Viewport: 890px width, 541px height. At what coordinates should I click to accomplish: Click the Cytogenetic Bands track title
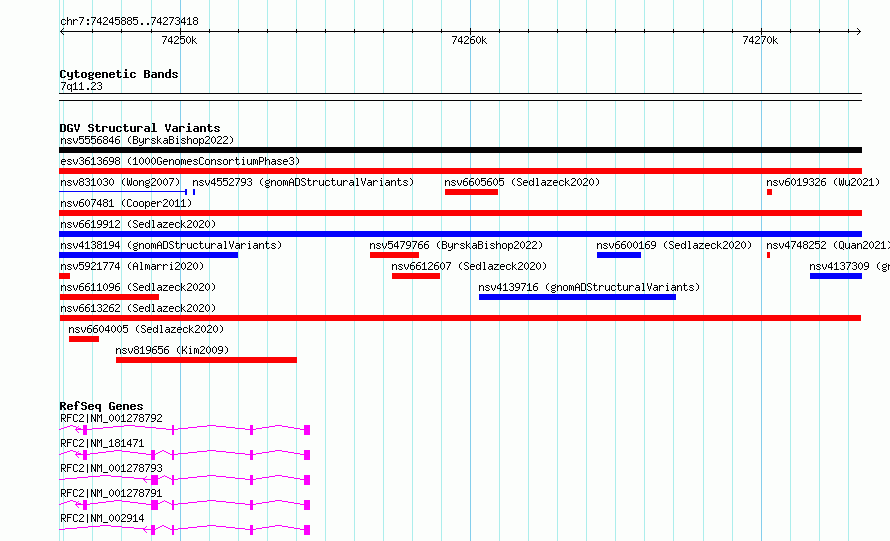click(x=119, y=74)
